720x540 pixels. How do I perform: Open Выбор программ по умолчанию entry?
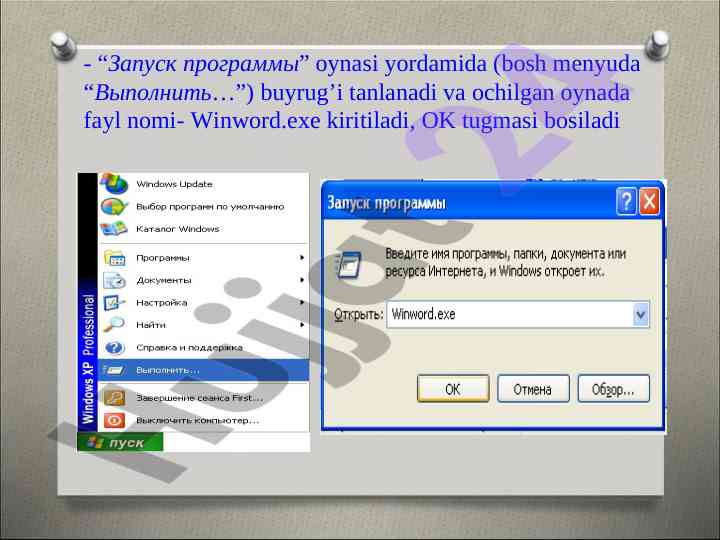(x=204, y=207)
